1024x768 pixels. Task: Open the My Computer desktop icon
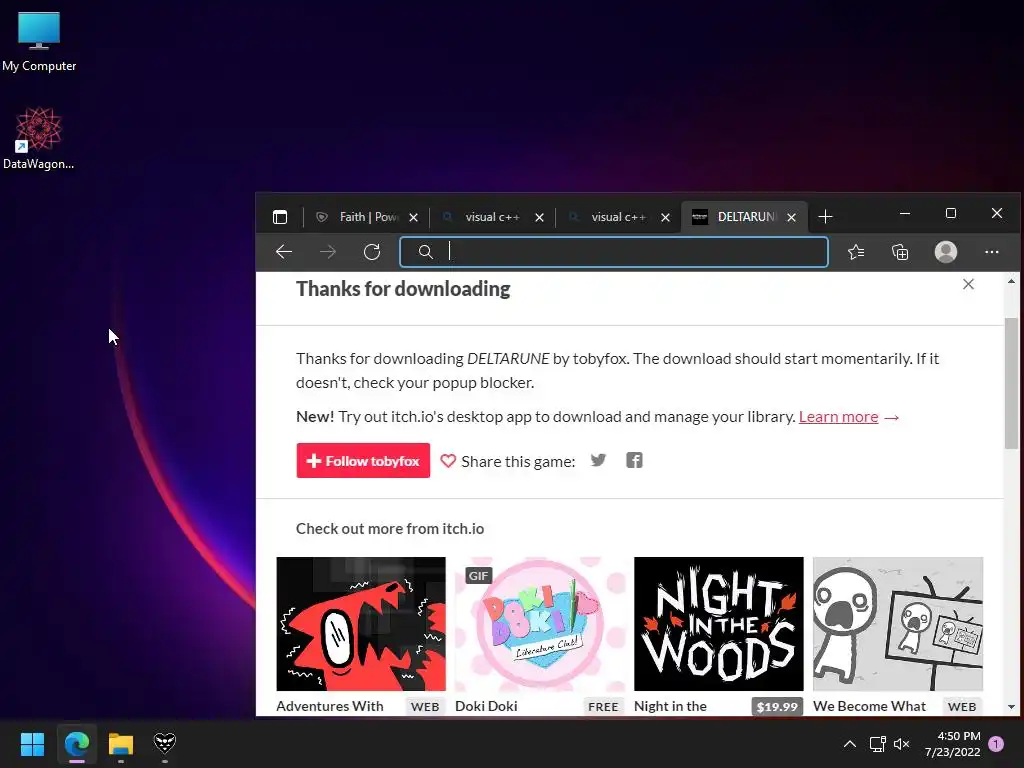(x=39, y=41)
